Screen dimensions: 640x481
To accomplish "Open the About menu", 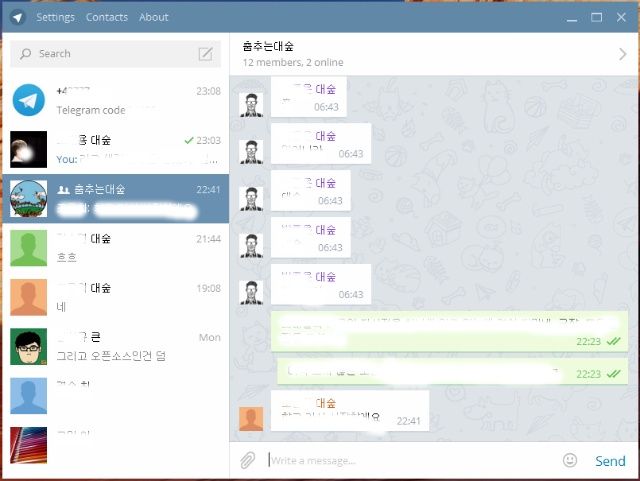I will coord(153,17).
